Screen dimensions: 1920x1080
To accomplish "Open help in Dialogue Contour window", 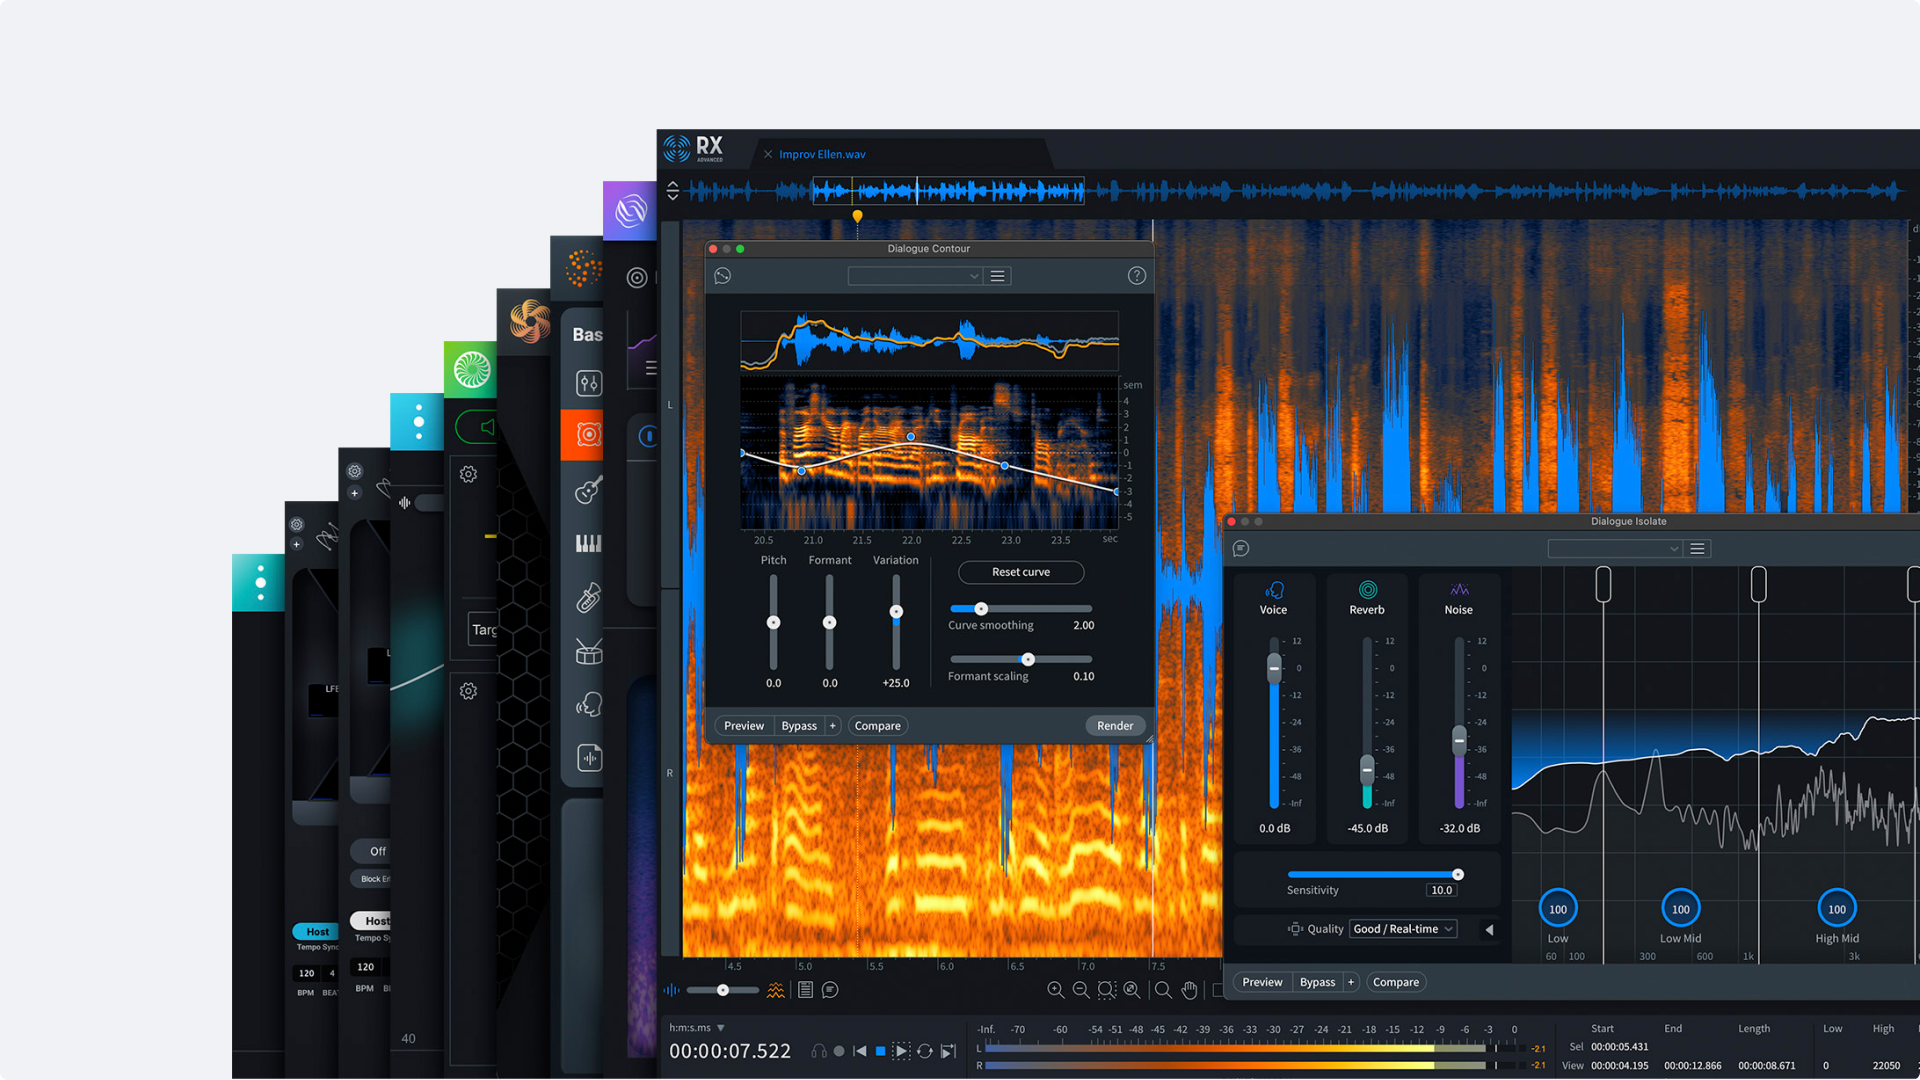I will pyautogui.click(x=1137, y=276).
